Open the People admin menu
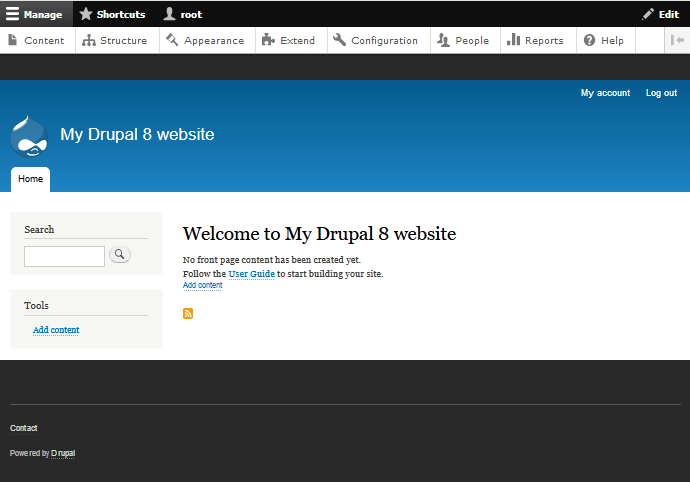690x482 pixels. 465,40
